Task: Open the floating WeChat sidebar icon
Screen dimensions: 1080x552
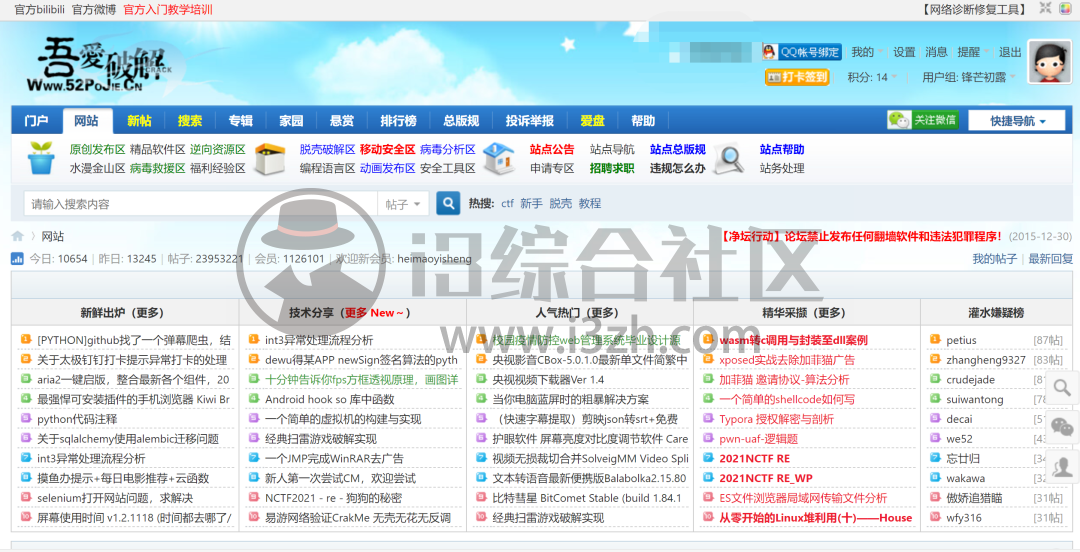Action: click(x=1062, y=427)
